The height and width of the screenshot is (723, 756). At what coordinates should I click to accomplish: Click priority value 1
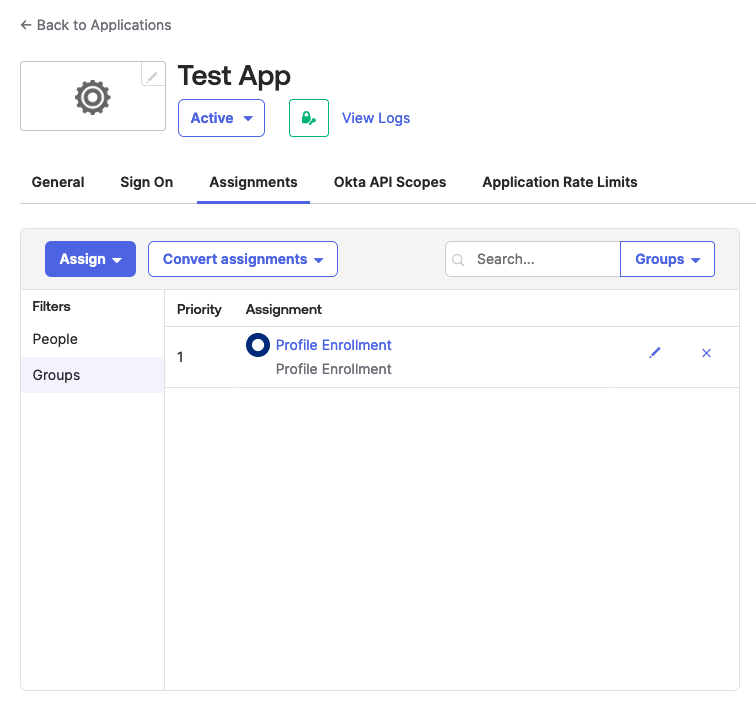tap(180, 357)
